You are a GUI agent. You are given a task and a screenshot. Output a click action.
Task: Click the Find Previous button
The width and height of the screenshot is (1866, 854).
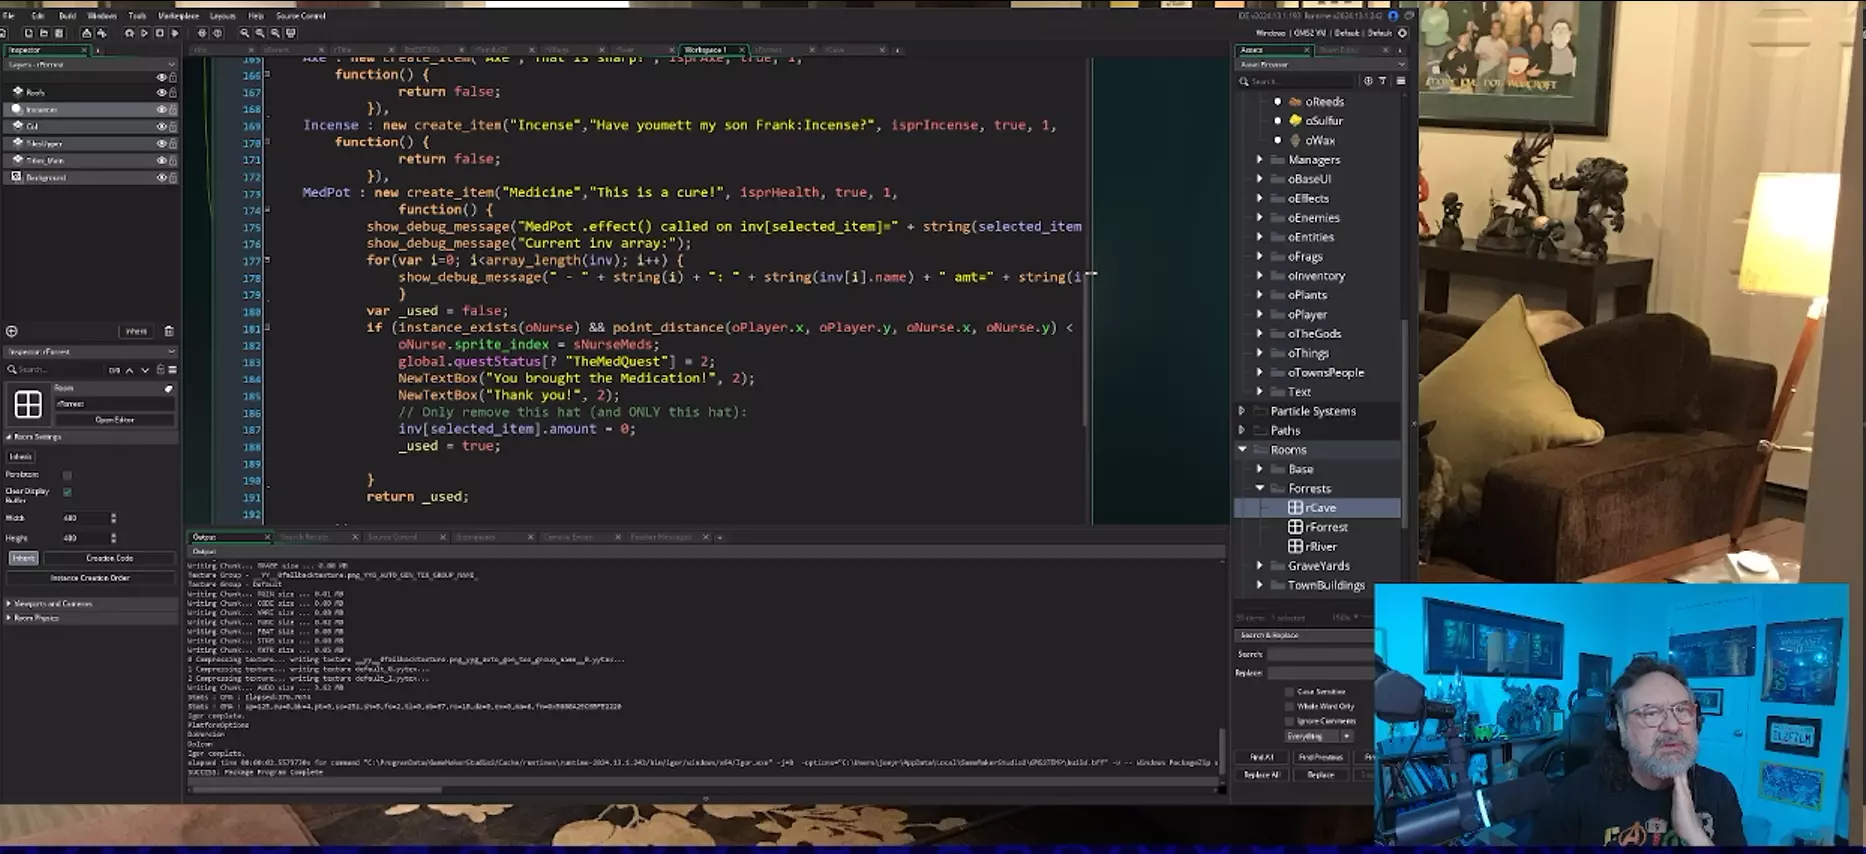(1321, 757)
